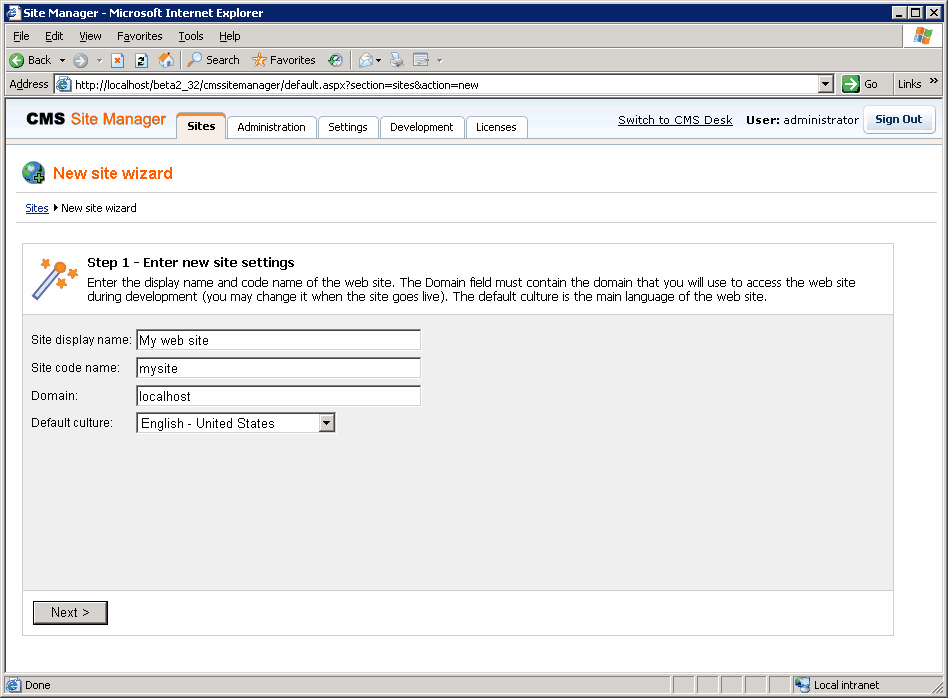This screenshot has width=948, height=698.
Task: Click the magic wand wizard icon
Action: [x=54, y=279]
